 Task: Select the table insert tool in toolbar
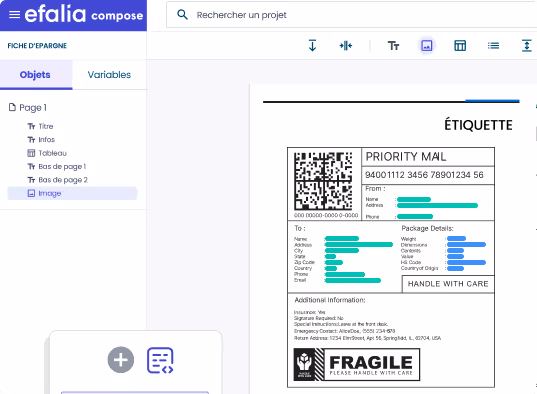click(460, 45)
